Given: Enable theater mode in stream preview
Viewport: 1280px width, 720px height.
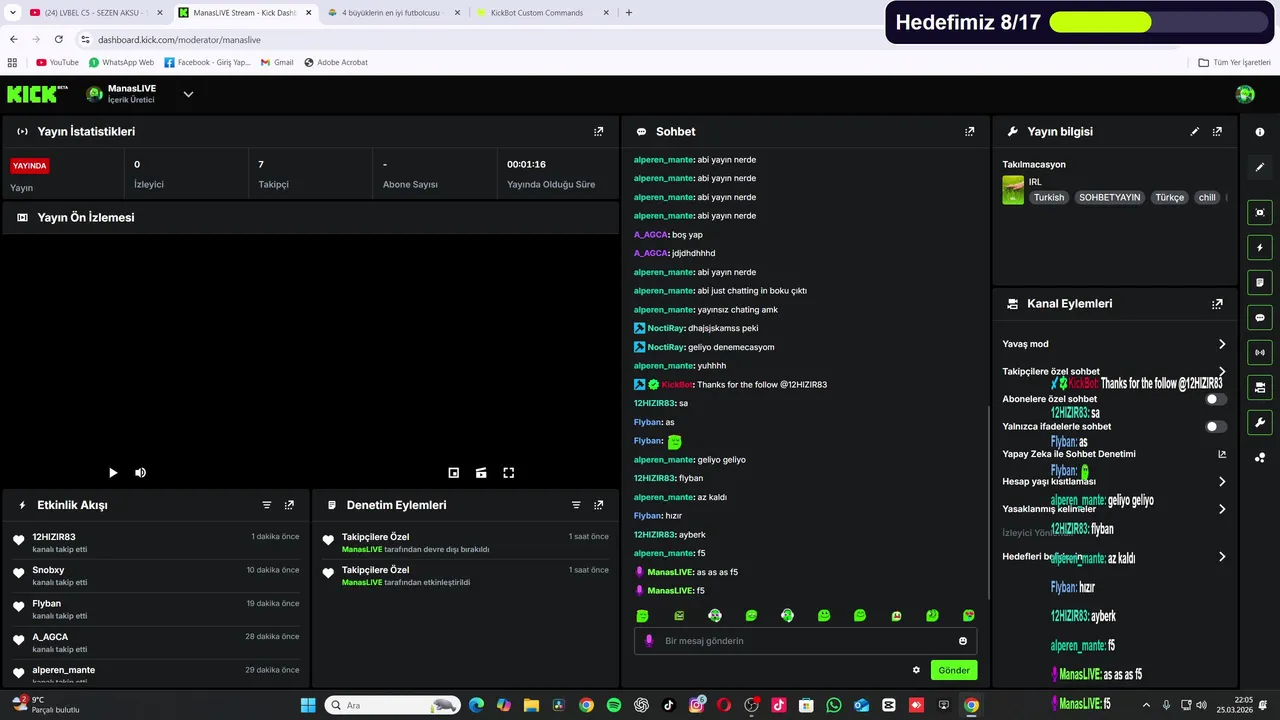Looking at the screenshot, I should click(481, 473).
